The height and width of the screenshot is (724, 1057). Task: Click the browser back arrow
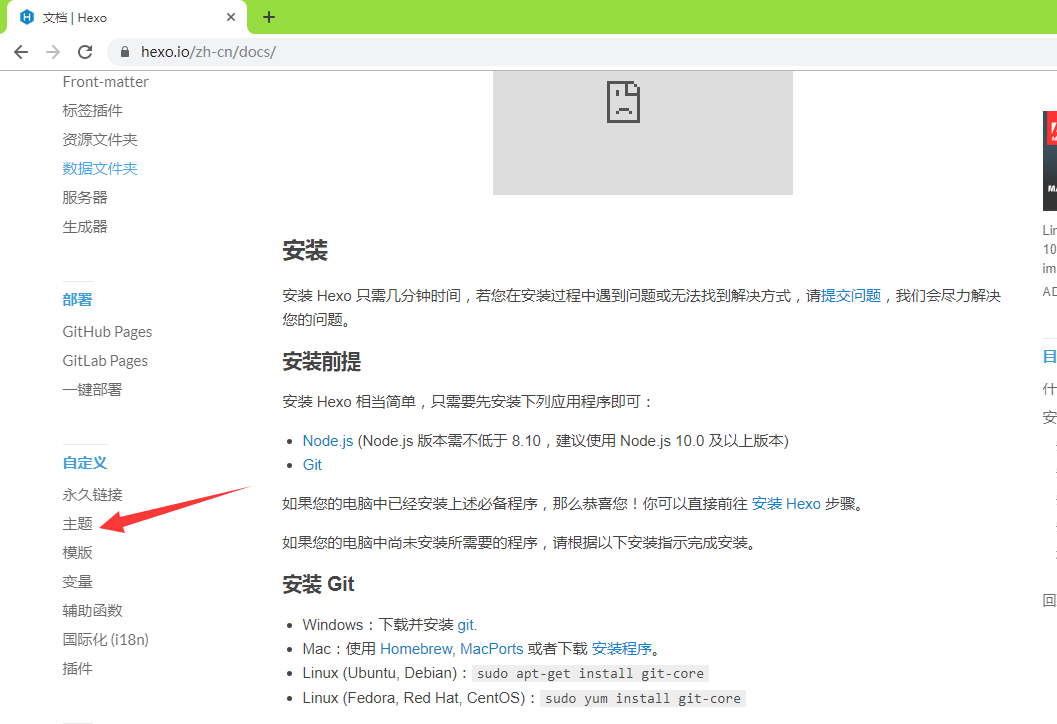point(21,52)
